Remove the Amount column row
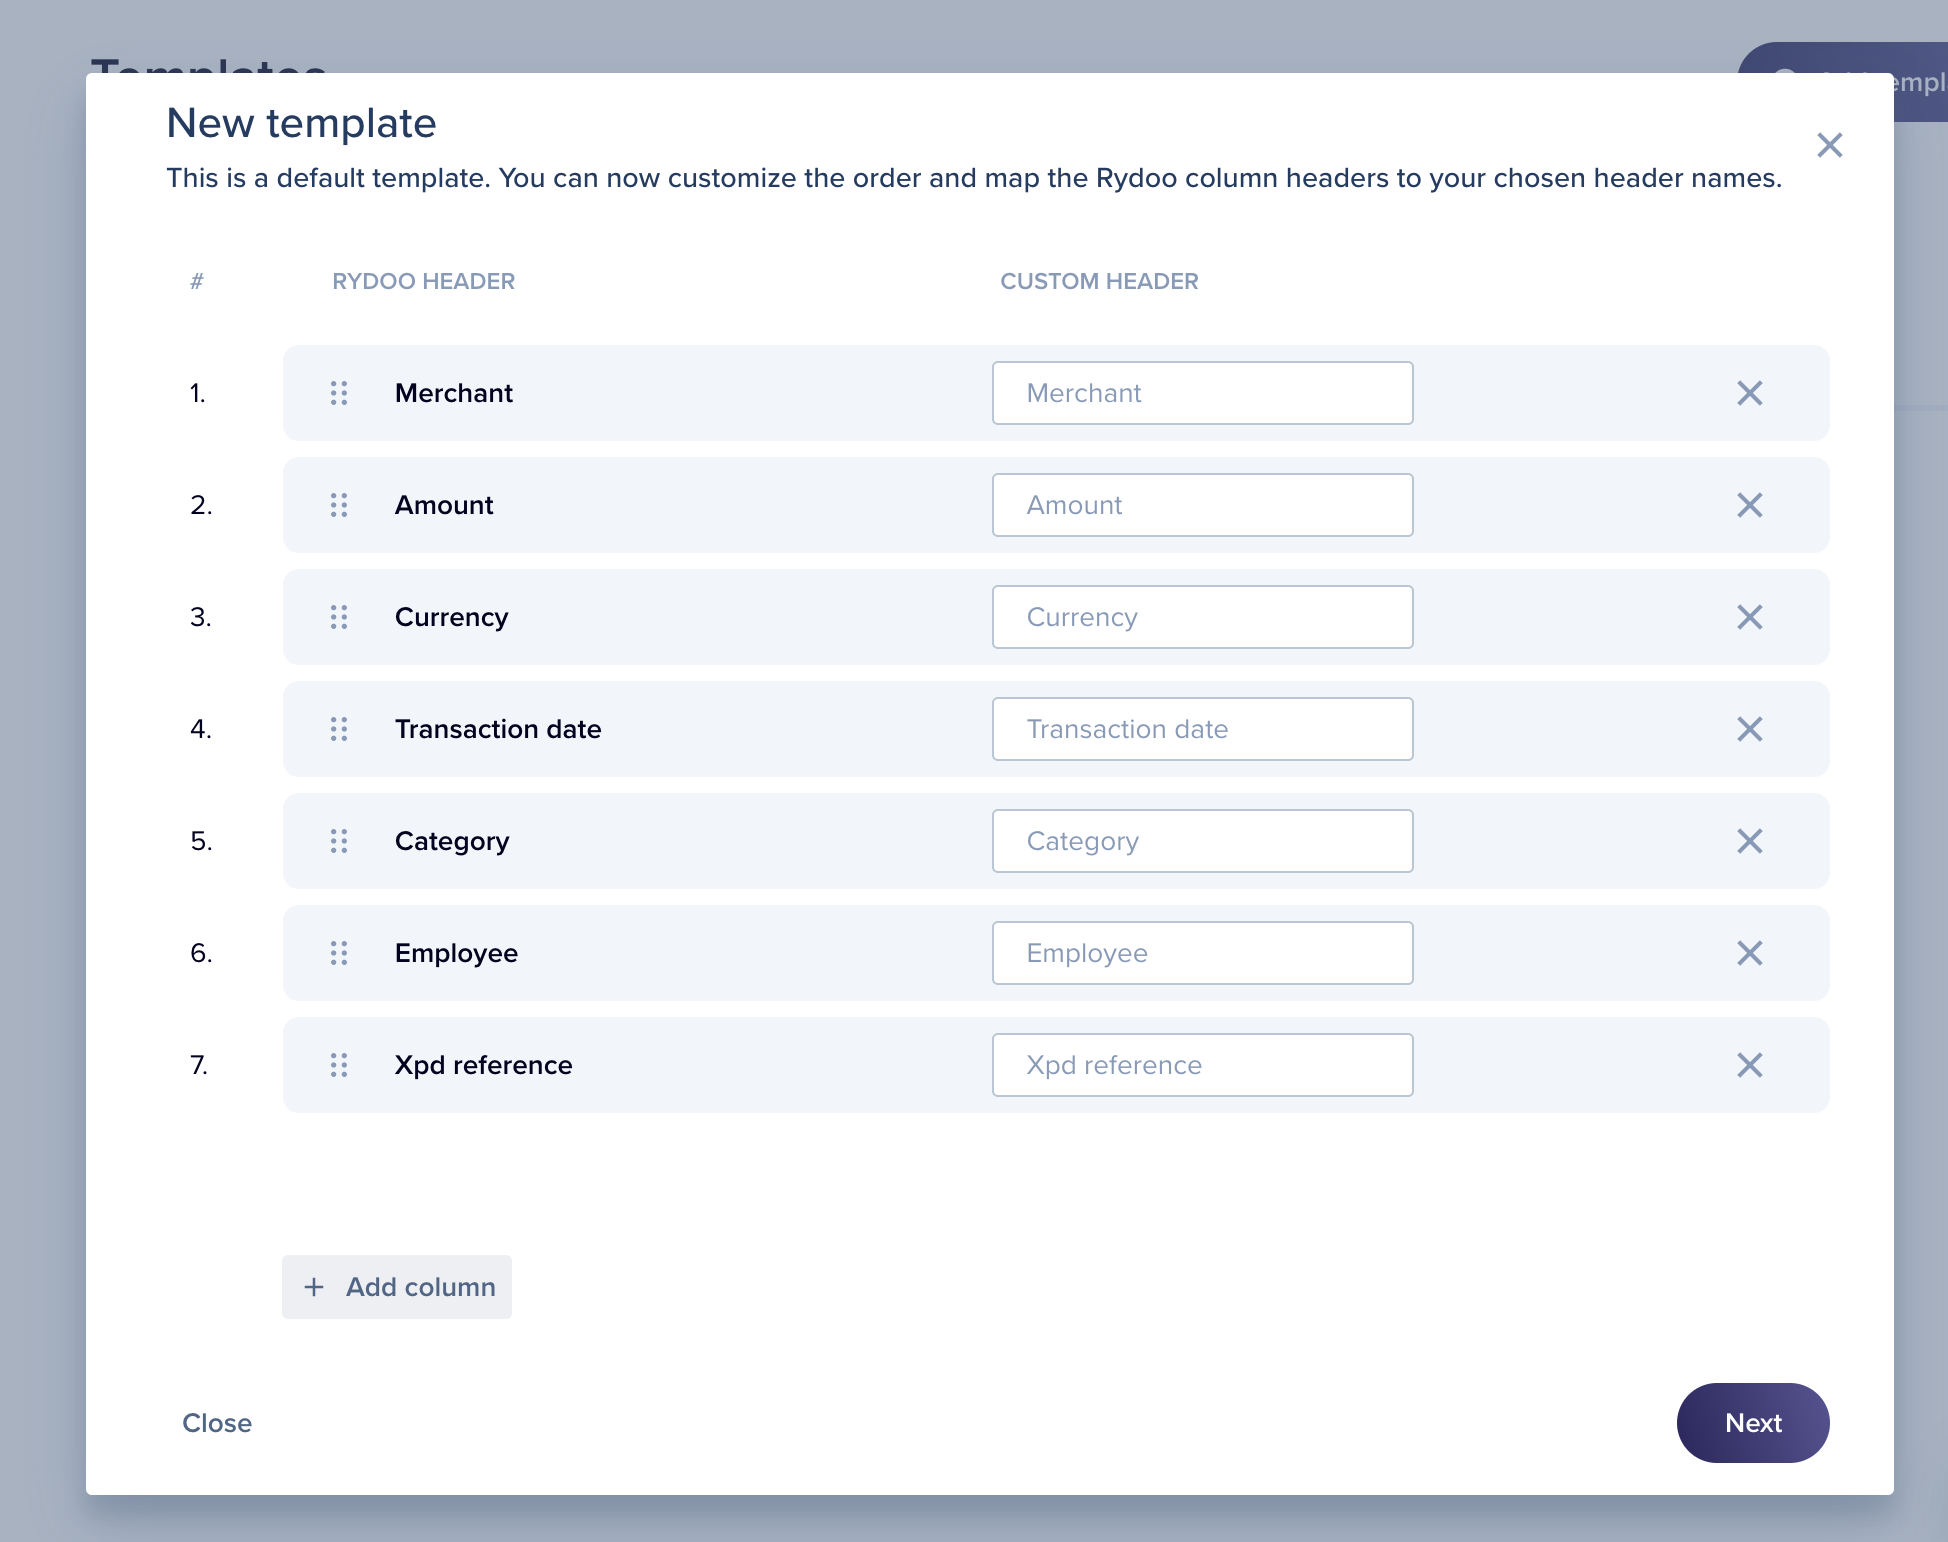 point(1750,505)
